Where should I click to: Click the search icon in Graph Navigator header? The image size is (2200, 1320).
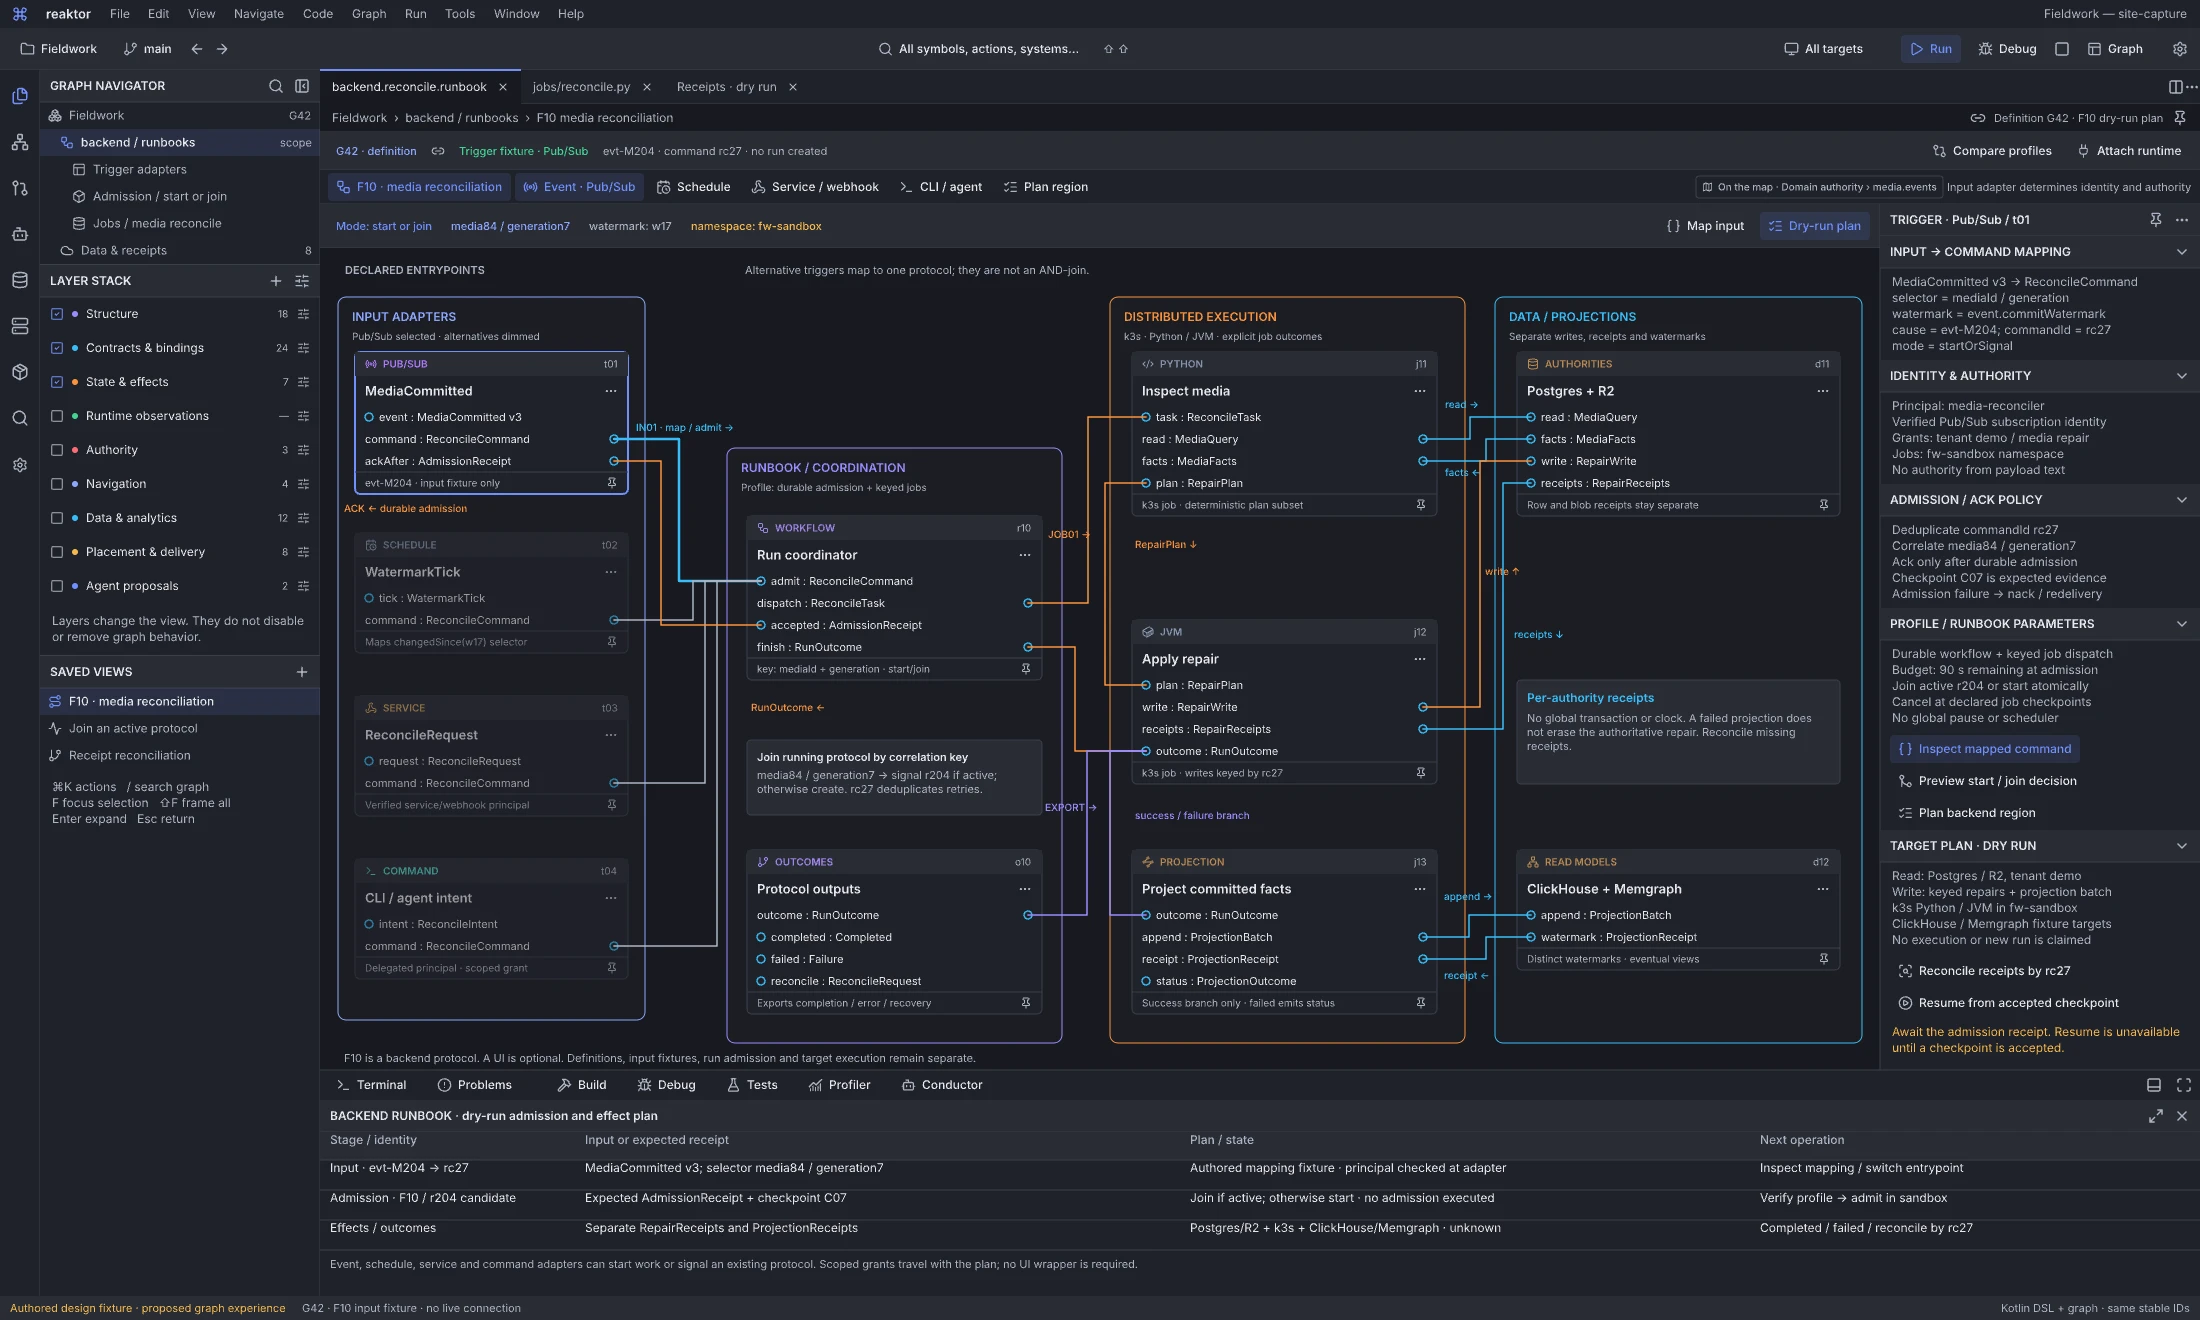click(276, 86)
